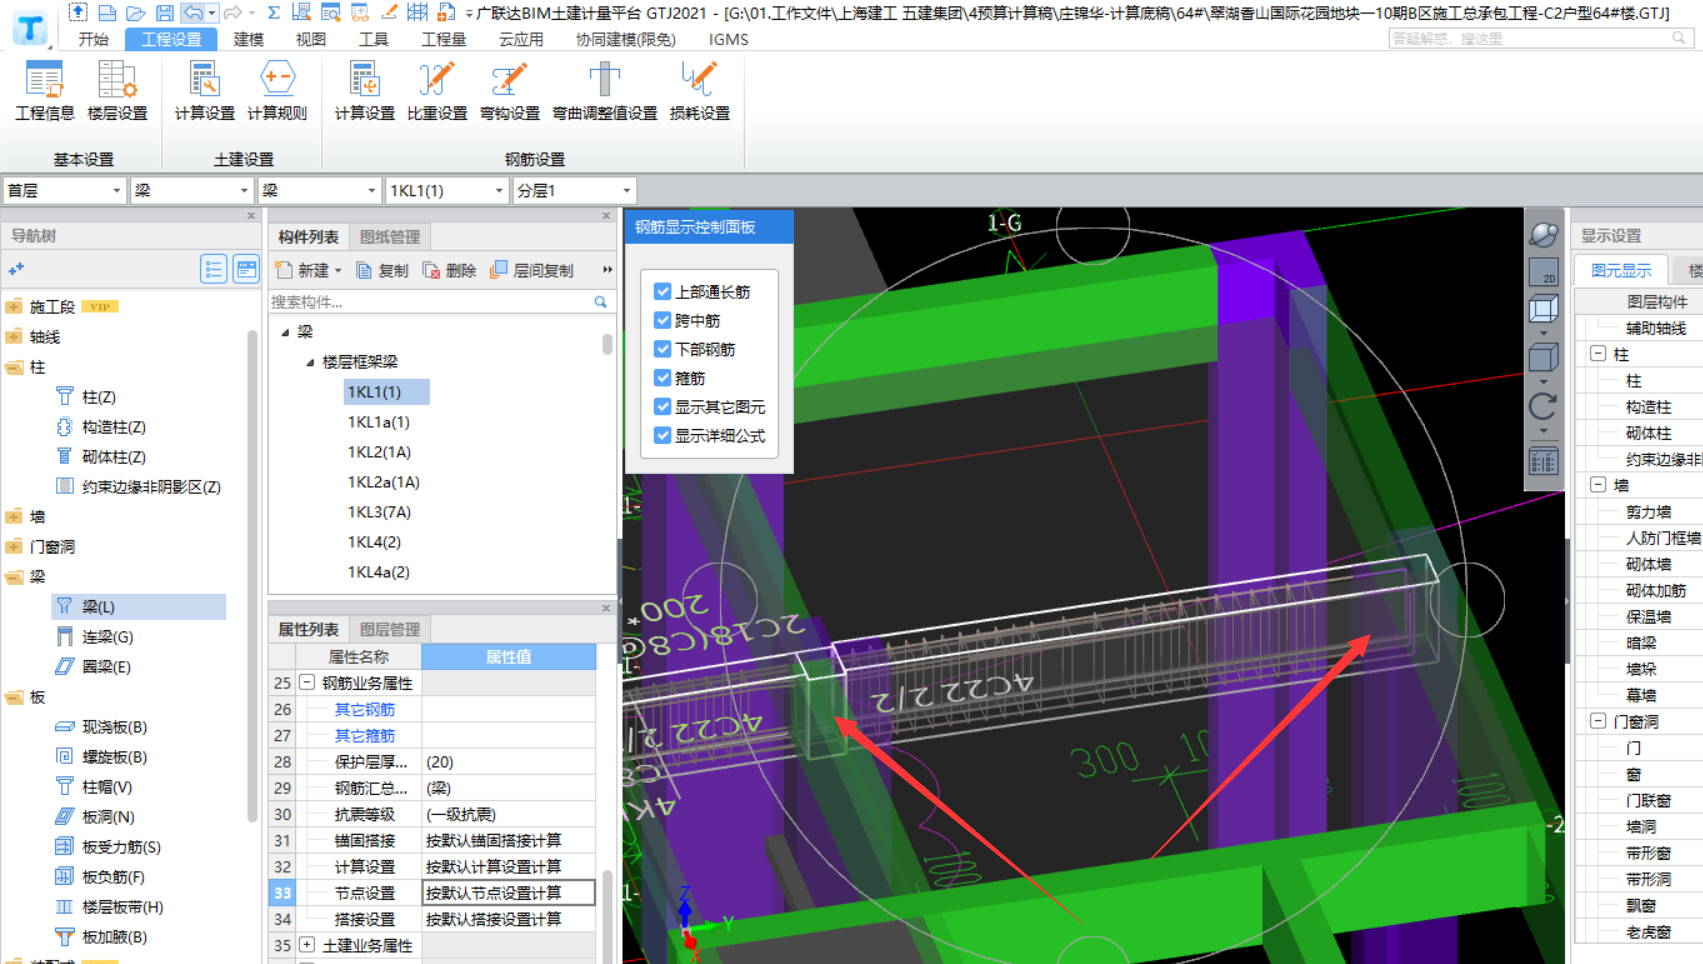Open 损耗设置 loss settings
The height and width of the screenshot is (964, 1703).
699,91
